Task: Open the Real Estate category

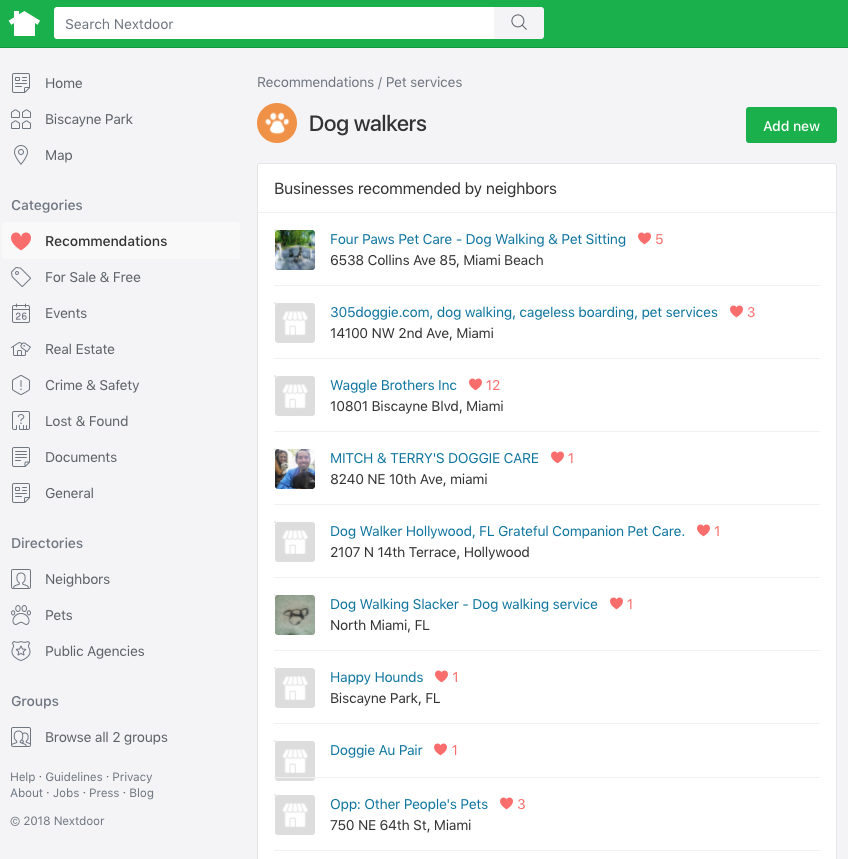Action: [x=80, y=349]
